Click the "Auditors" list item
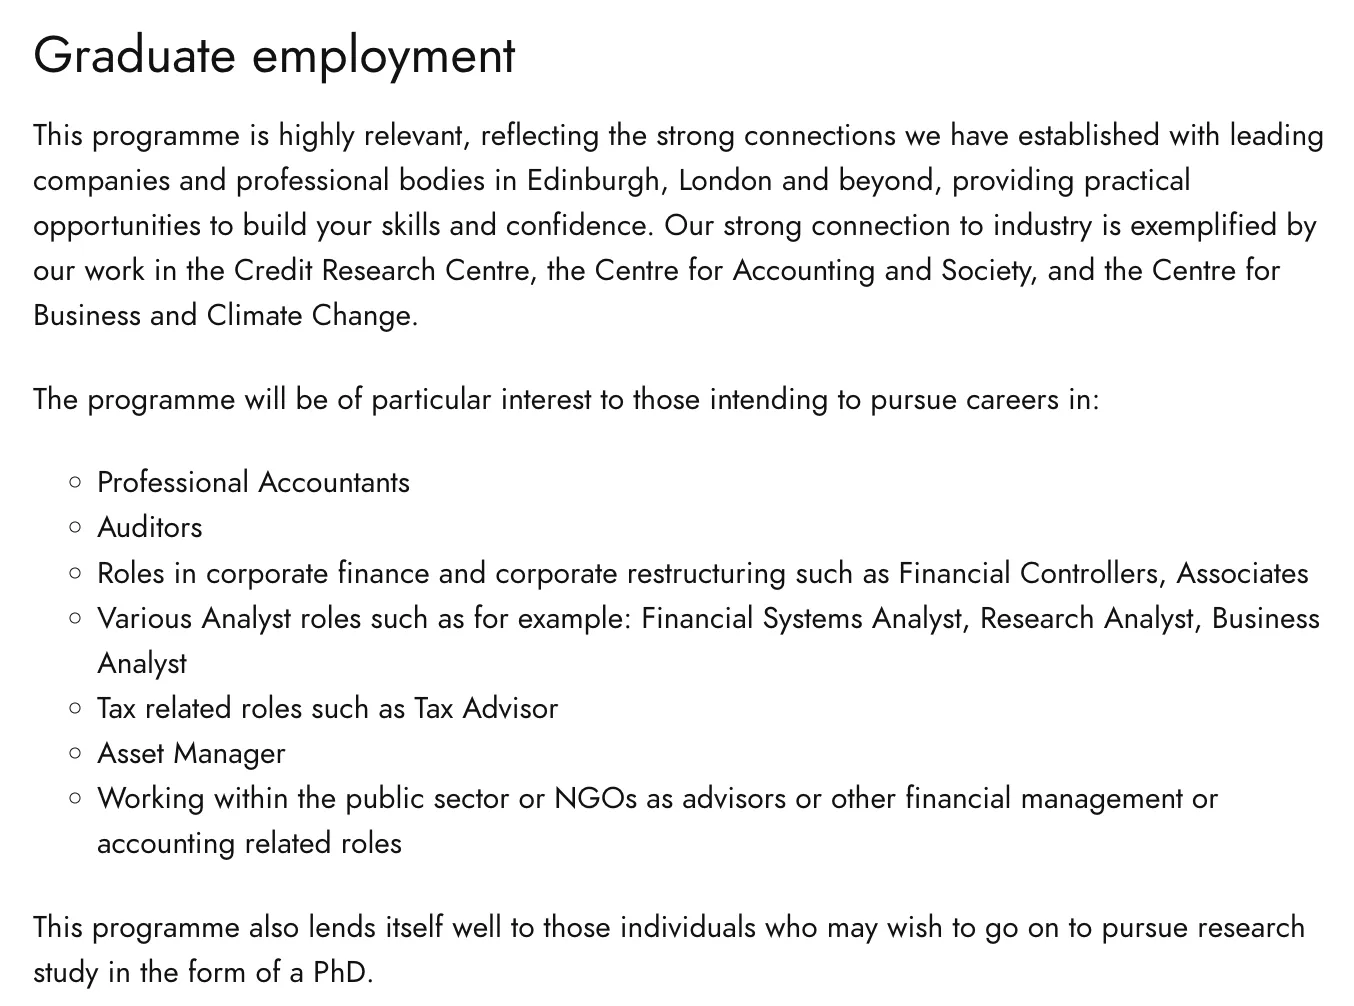The height and width of the screenshot is (1006, 1354). [x=149, y=528]
